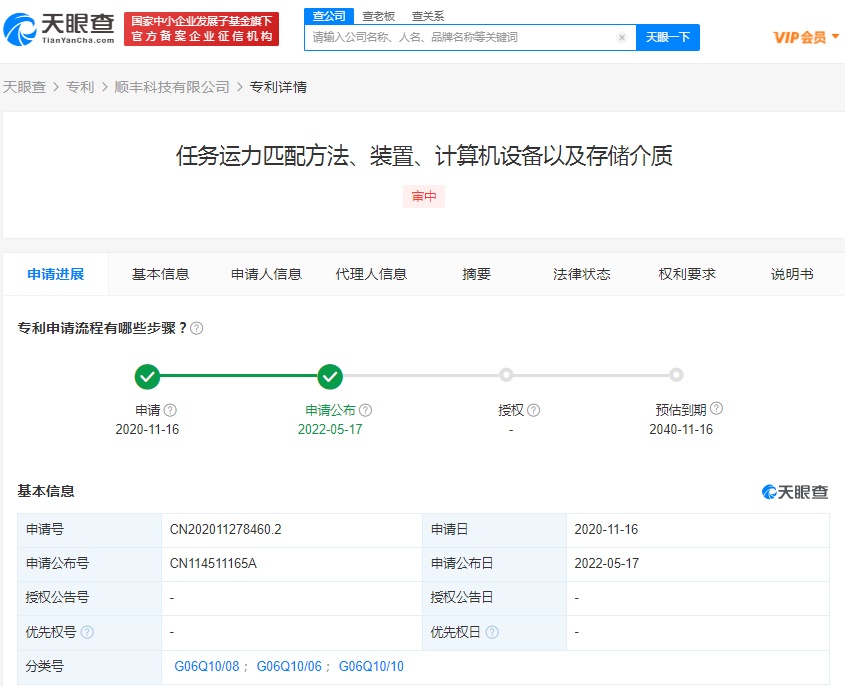Click the 申请号 label cell
Screen dimensions: 845x687
tap(89, 530)
